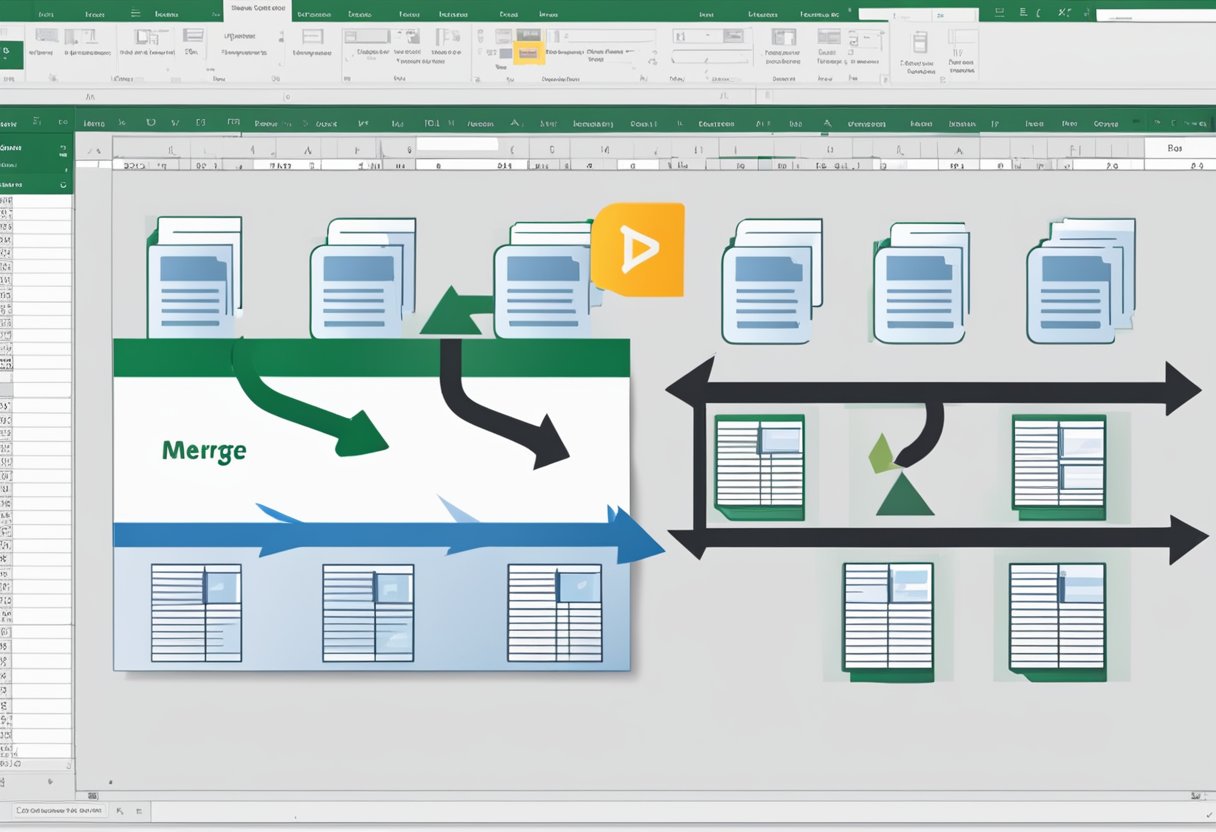Image resolution: width=1216 pixels, height=832 pixels.
Task: Click the orange play arrow badge
Action: (640, 250)
